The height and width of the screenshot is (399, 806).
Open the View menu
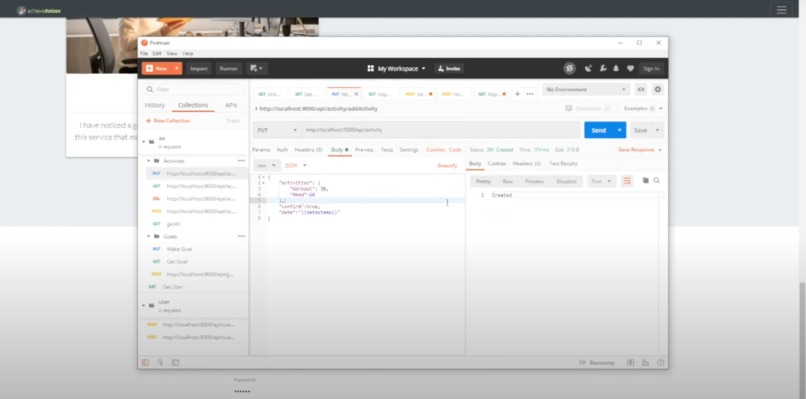point(172,53)
